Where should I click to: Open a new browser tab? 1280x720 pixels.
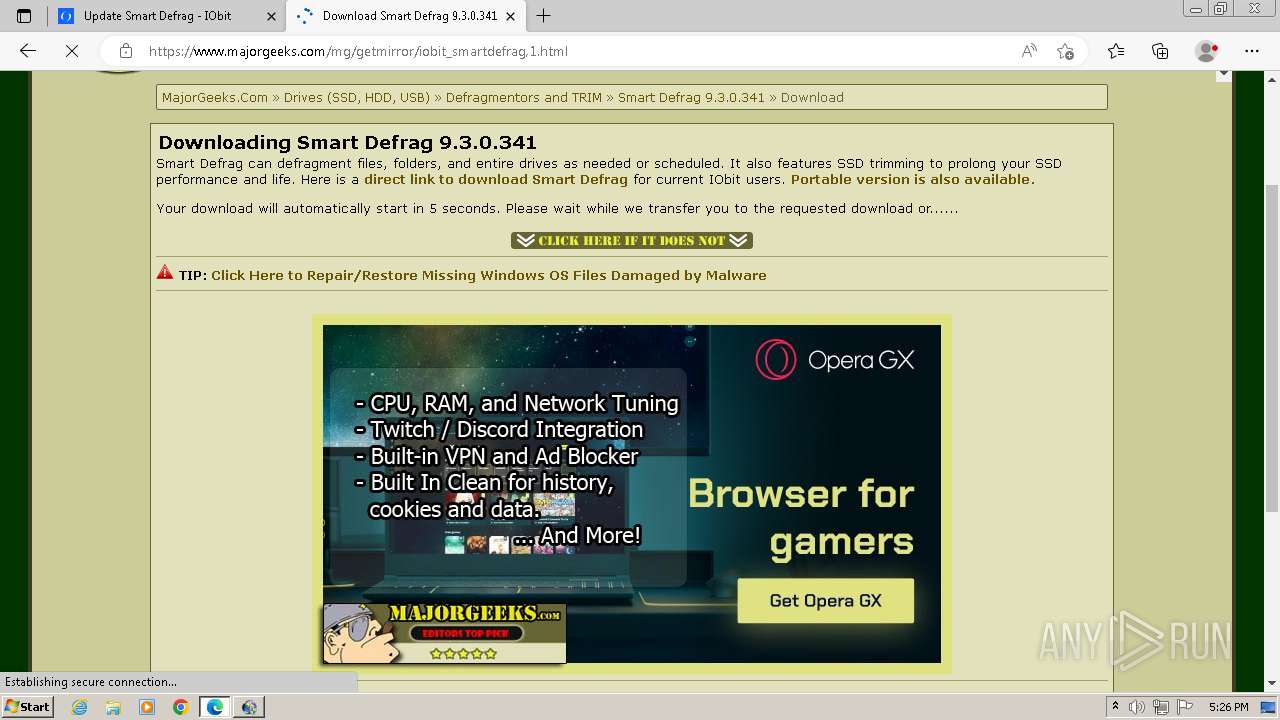544,16
